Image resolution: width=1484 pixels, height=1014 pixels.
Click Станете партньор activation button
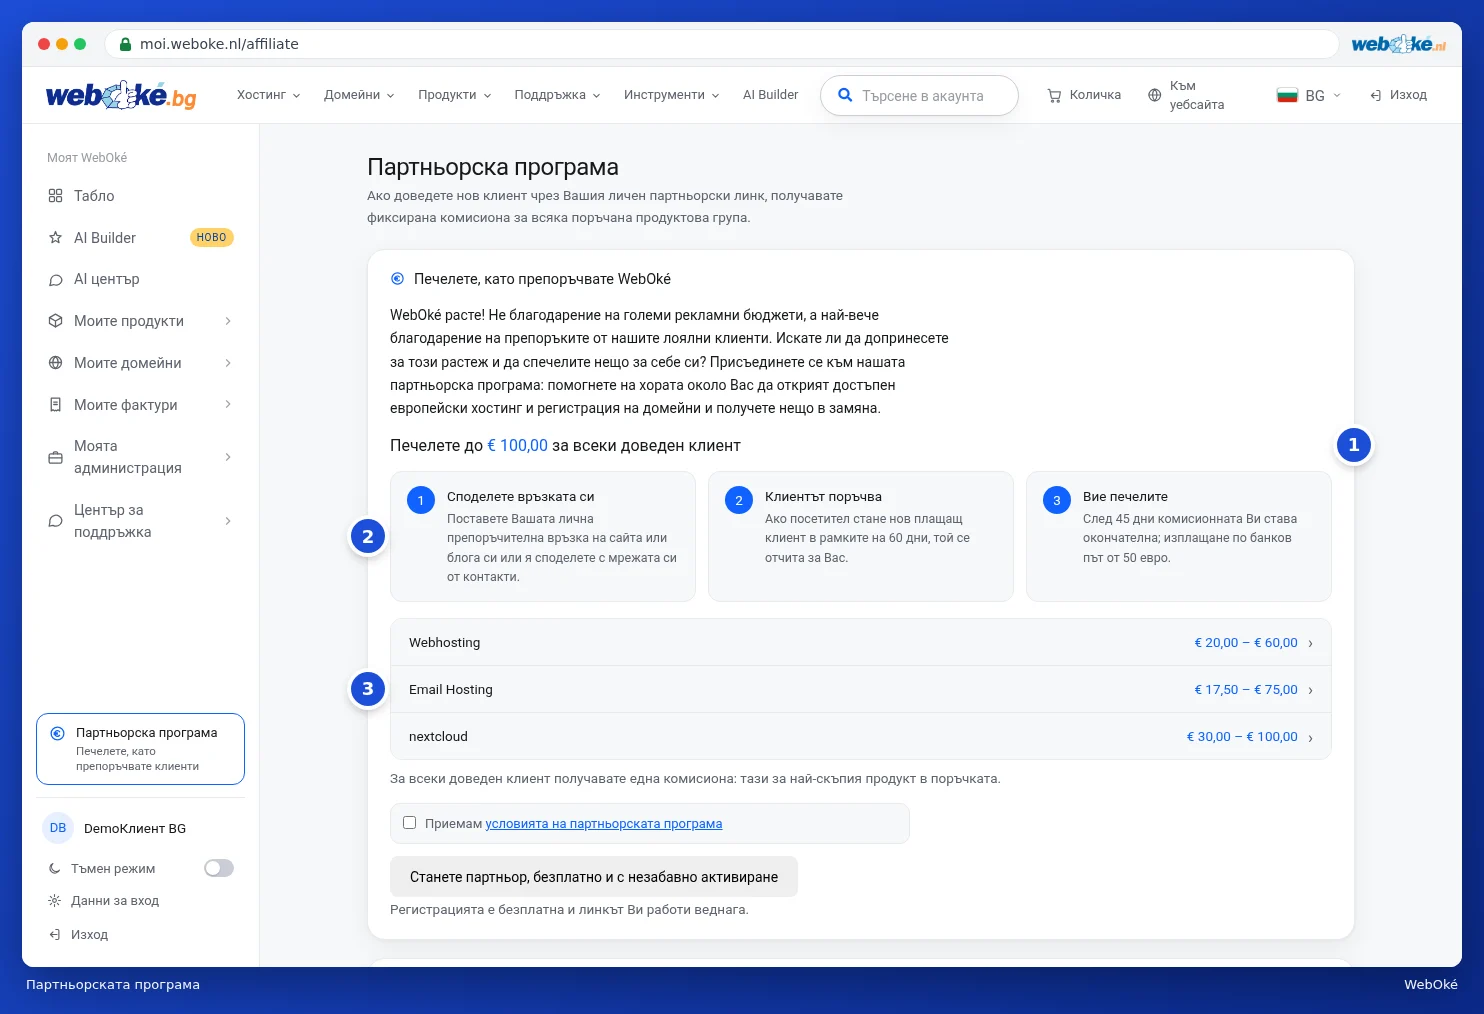click(x=594, y=877)
